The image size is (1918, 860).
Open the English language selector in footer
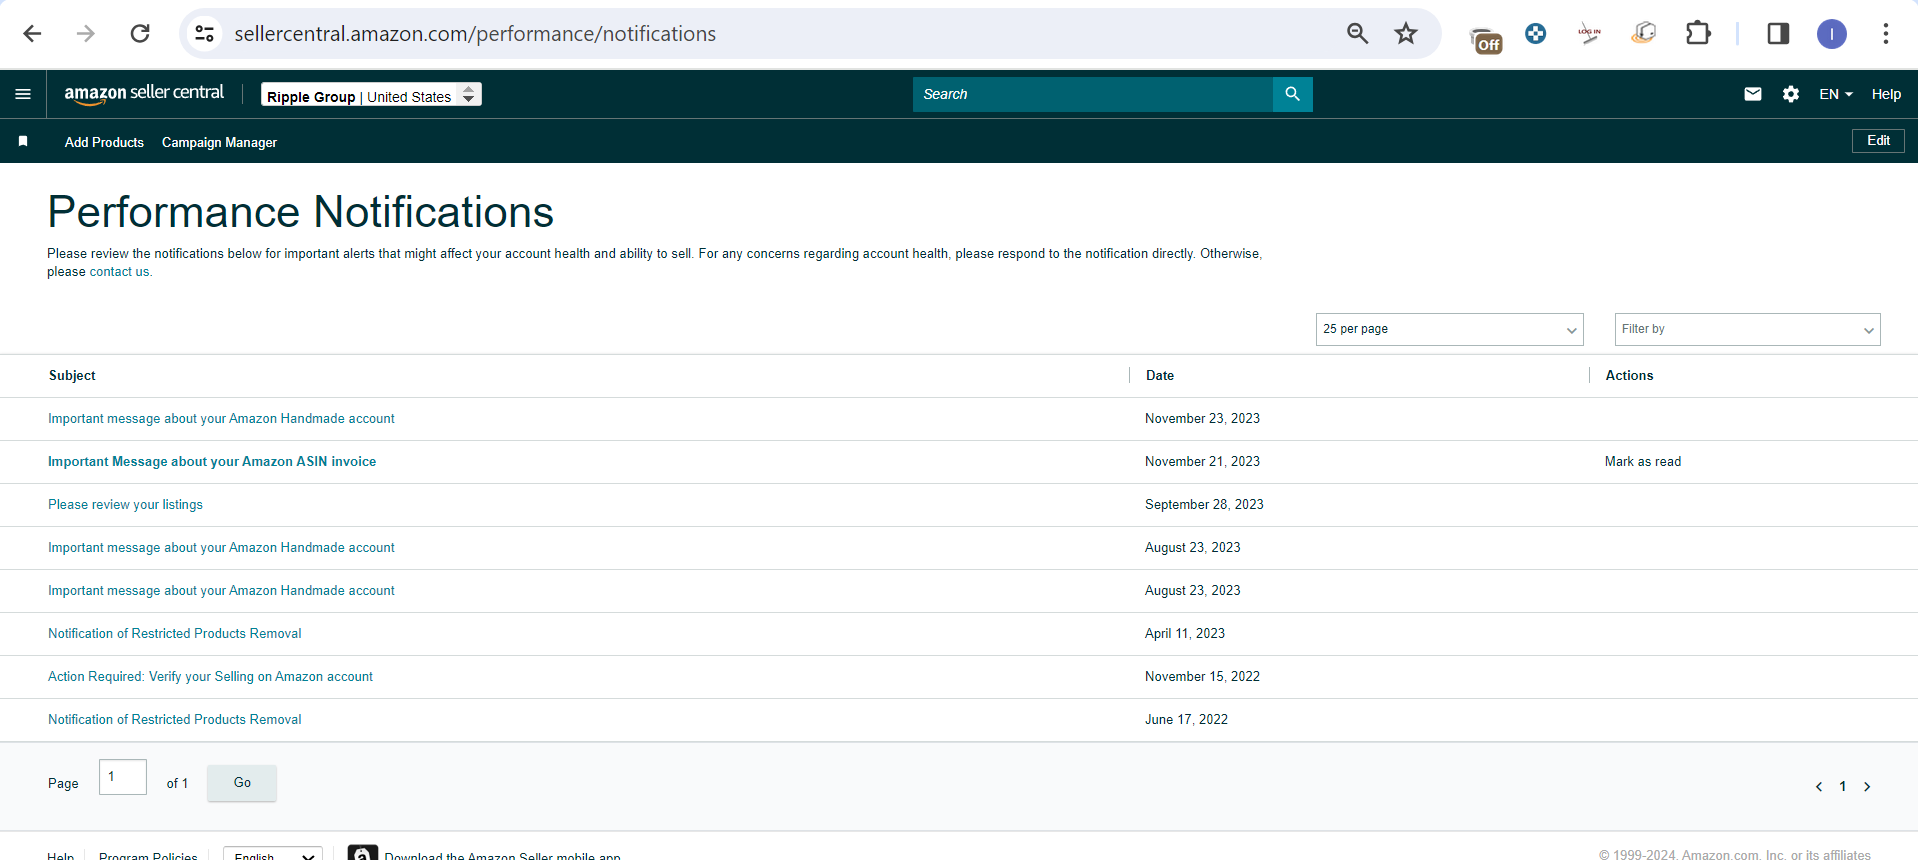coord(273,854)
